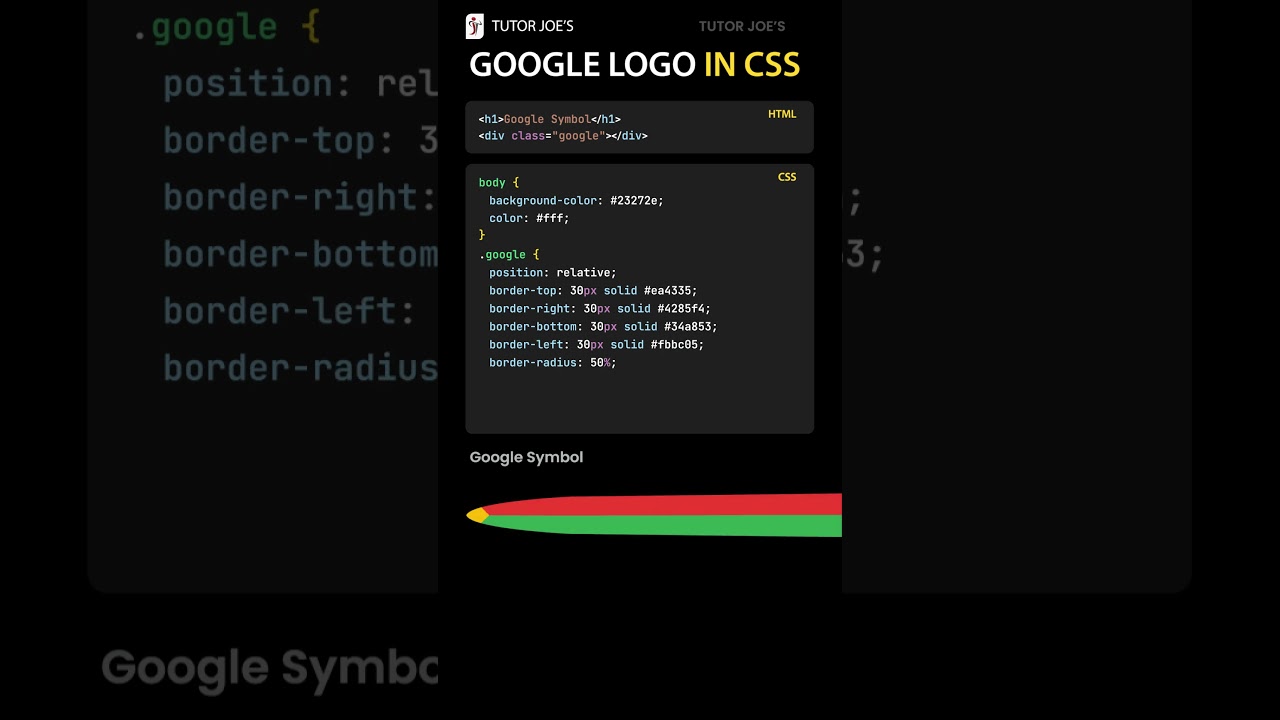Click the Google Symbol preview heading

click(526, 457)
